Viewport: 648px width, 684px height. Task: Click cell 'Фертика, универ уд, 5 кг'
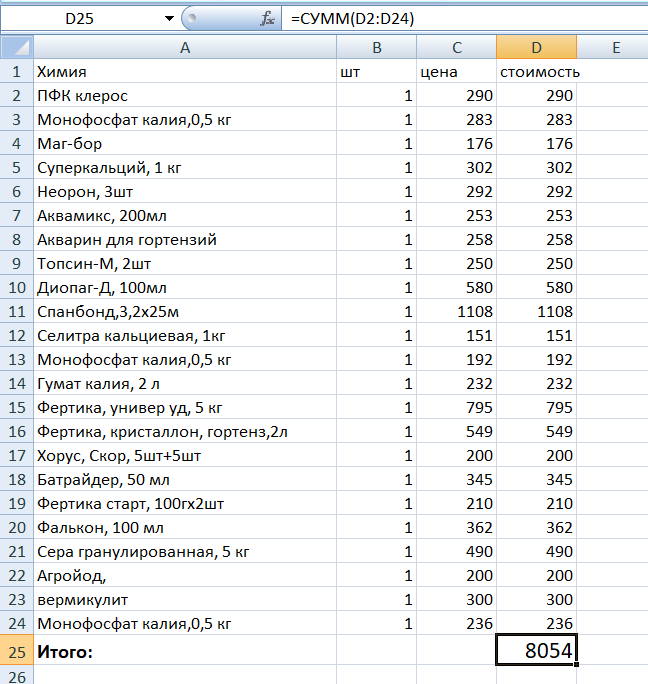pos(185,407)
